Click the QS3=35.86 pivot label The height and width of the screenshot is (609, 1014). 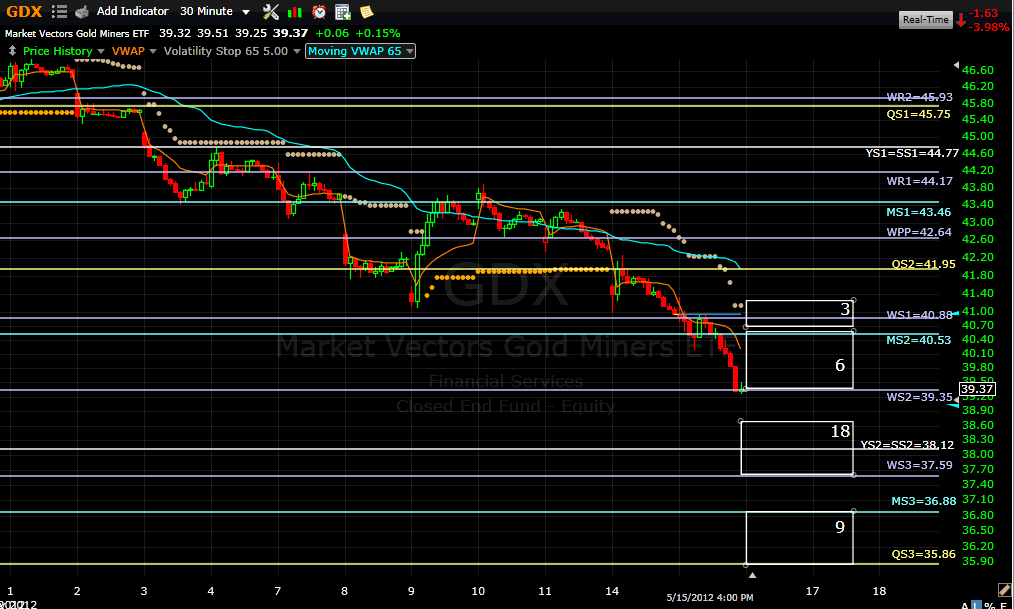(x=923, y=554)
